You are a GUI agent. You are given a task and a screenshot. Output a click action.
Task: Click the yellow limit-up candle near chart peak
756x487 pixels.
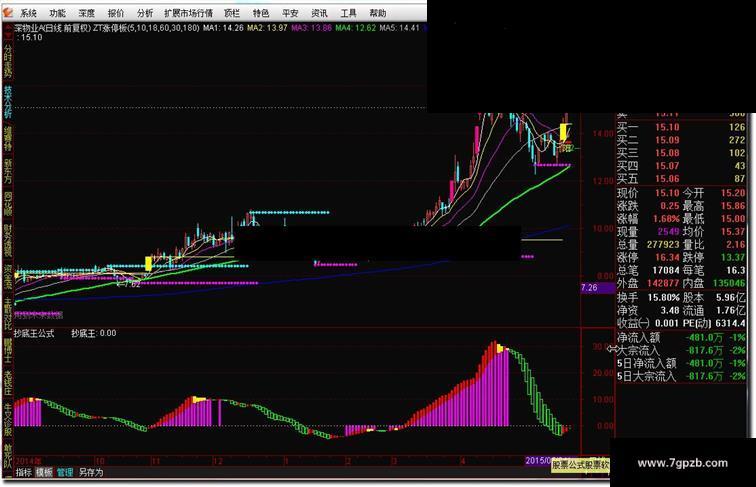click(x=563, y=133)
